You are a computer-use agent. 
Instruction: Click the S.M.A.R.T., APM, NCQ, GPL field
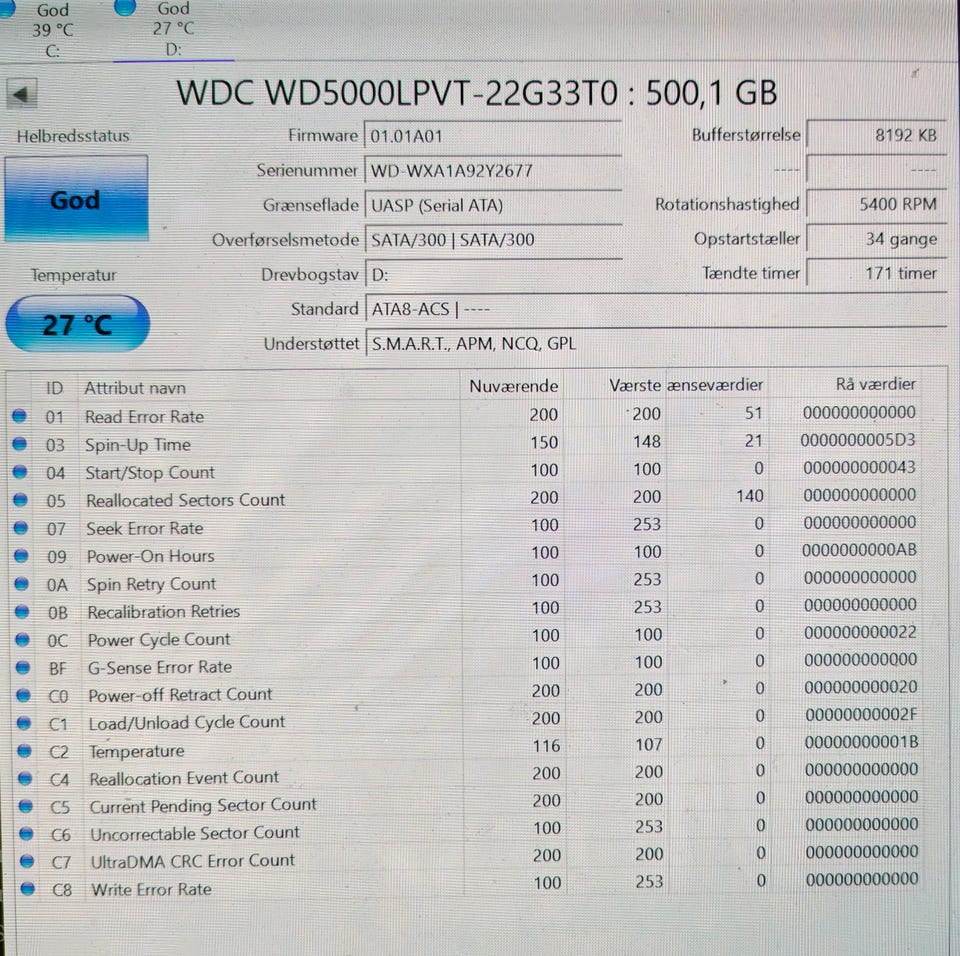(x=655, y=343)
